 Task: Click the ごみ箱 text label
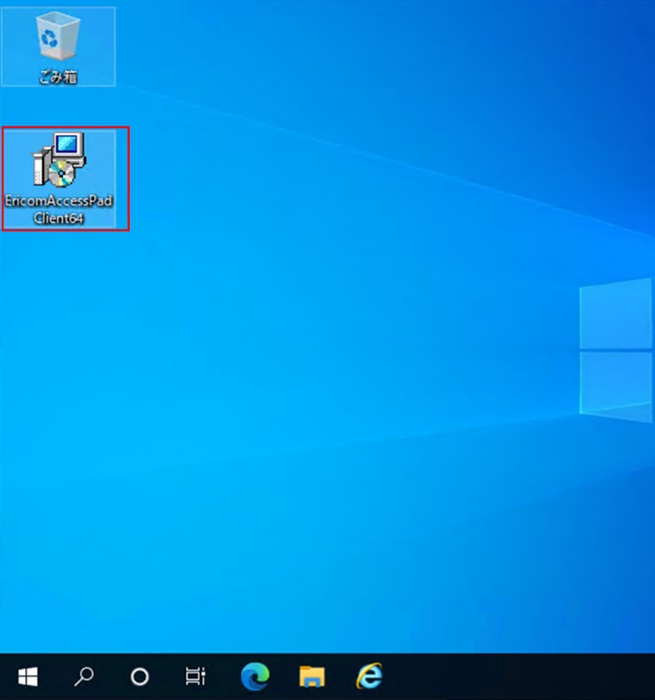point(58,77)
